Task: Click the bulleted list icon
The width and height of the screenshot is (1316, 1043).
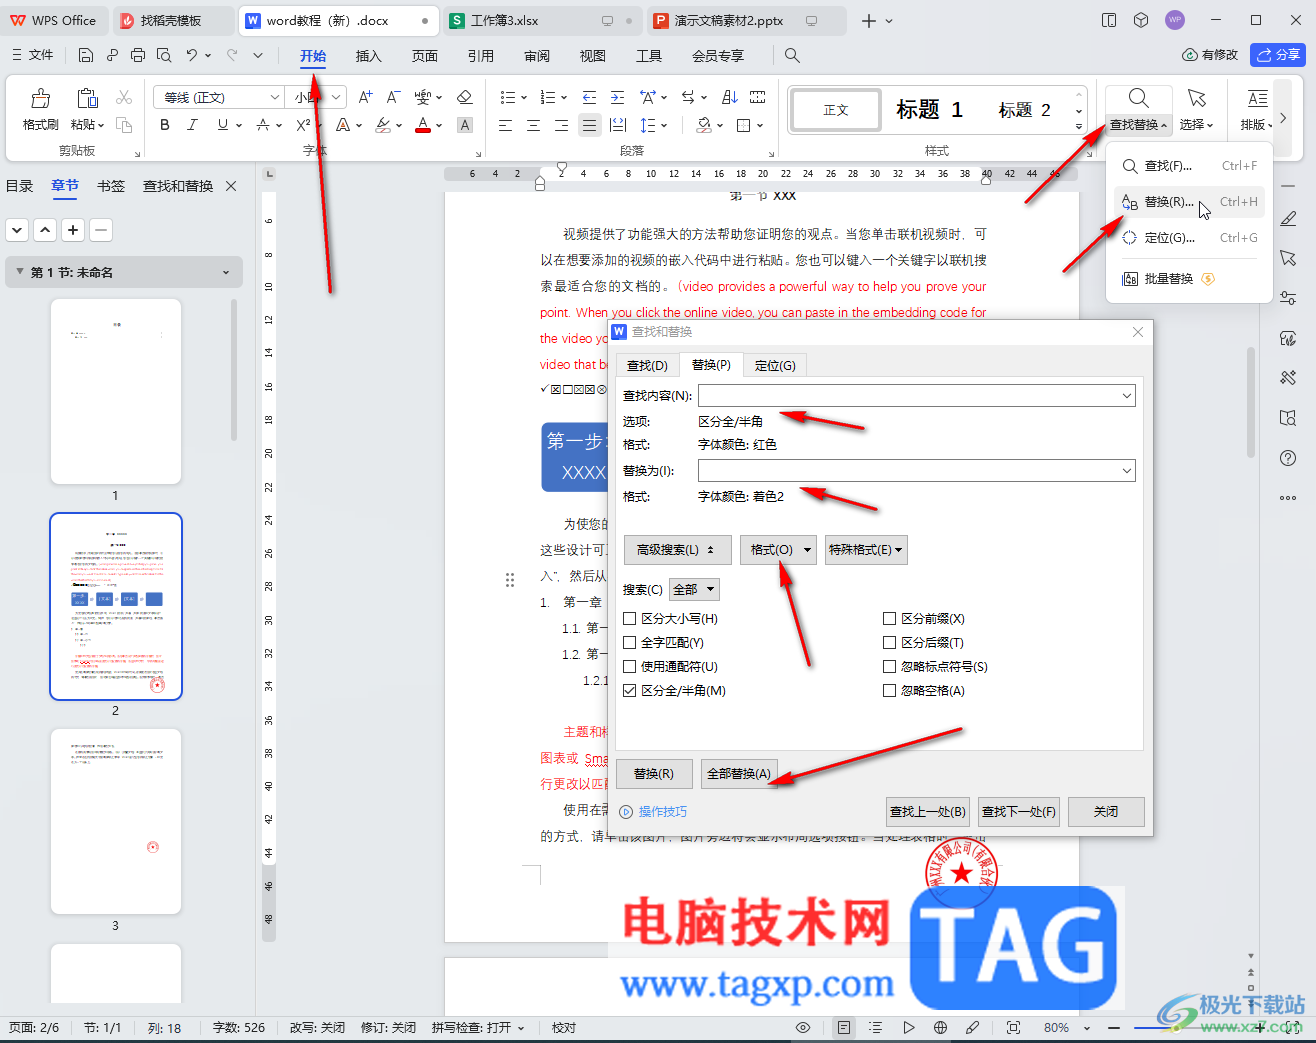Action: point(508,97)
